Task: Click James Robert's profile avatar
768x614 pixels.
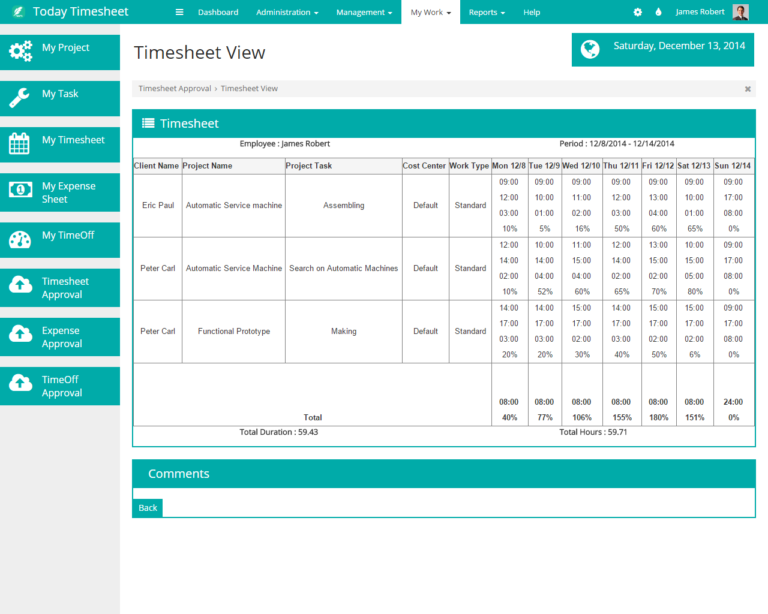Action: [x=740, y=12]
